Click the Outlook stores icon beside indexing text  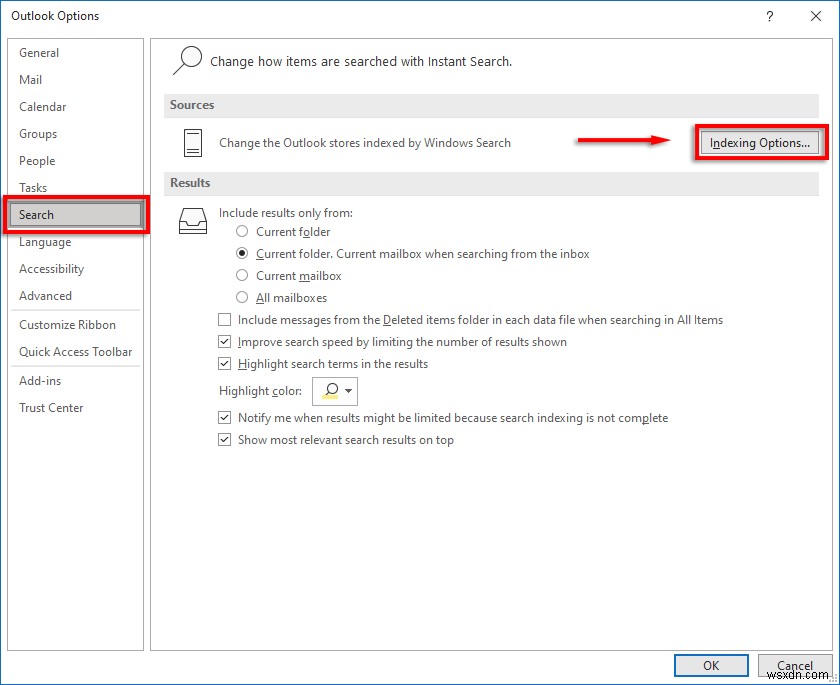point(193,142)
